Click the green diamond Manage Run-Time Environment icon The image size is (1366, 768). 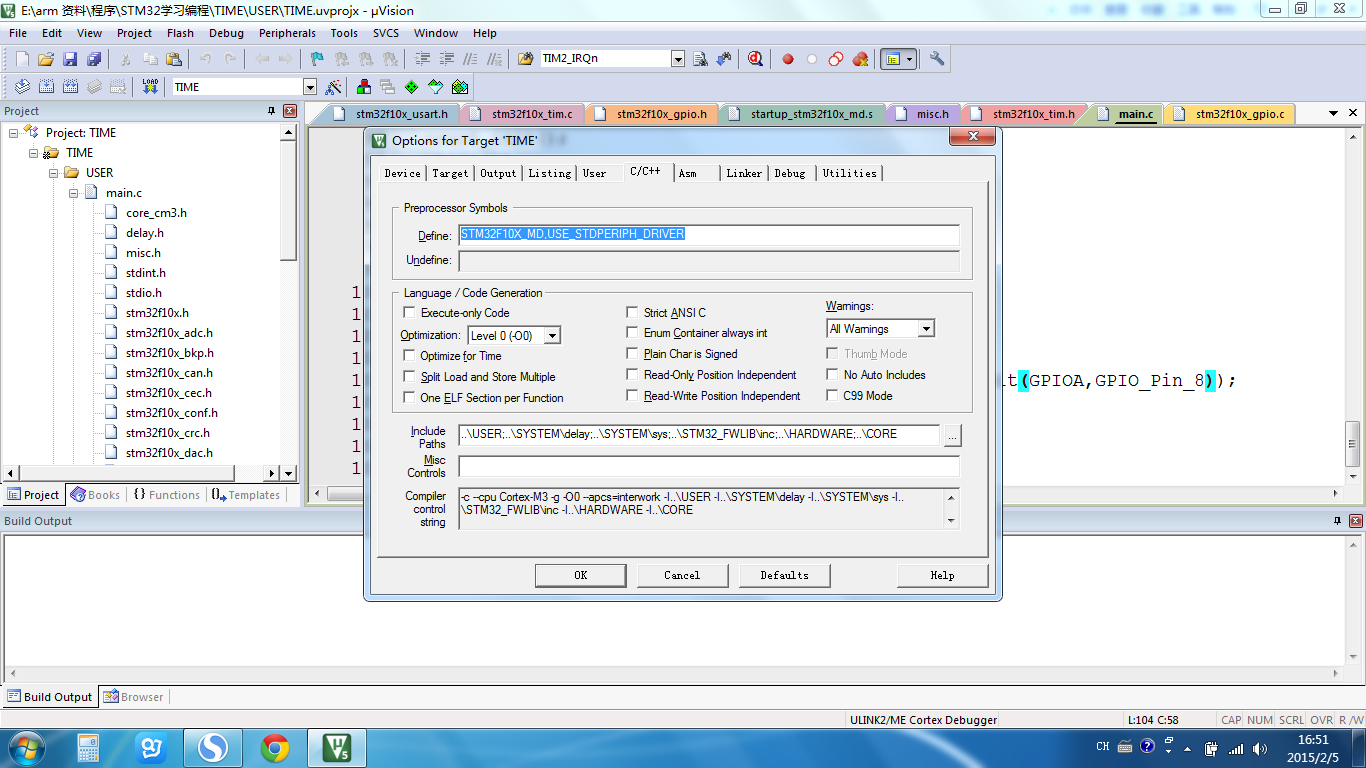pyautogui.click(x=411, y=87)
